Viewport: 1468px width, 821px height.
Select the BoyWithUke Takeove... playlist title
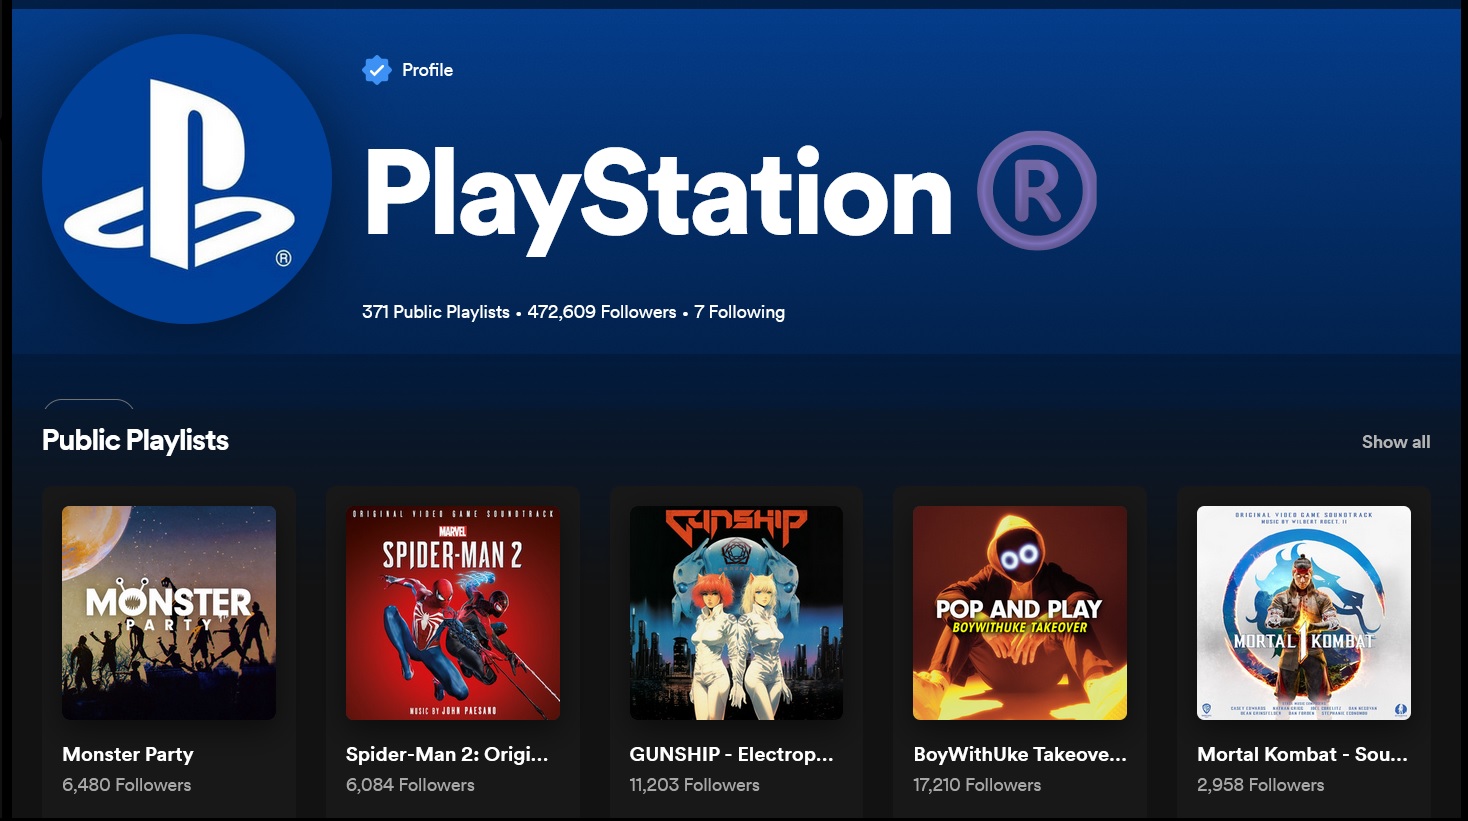[1019, 755]
